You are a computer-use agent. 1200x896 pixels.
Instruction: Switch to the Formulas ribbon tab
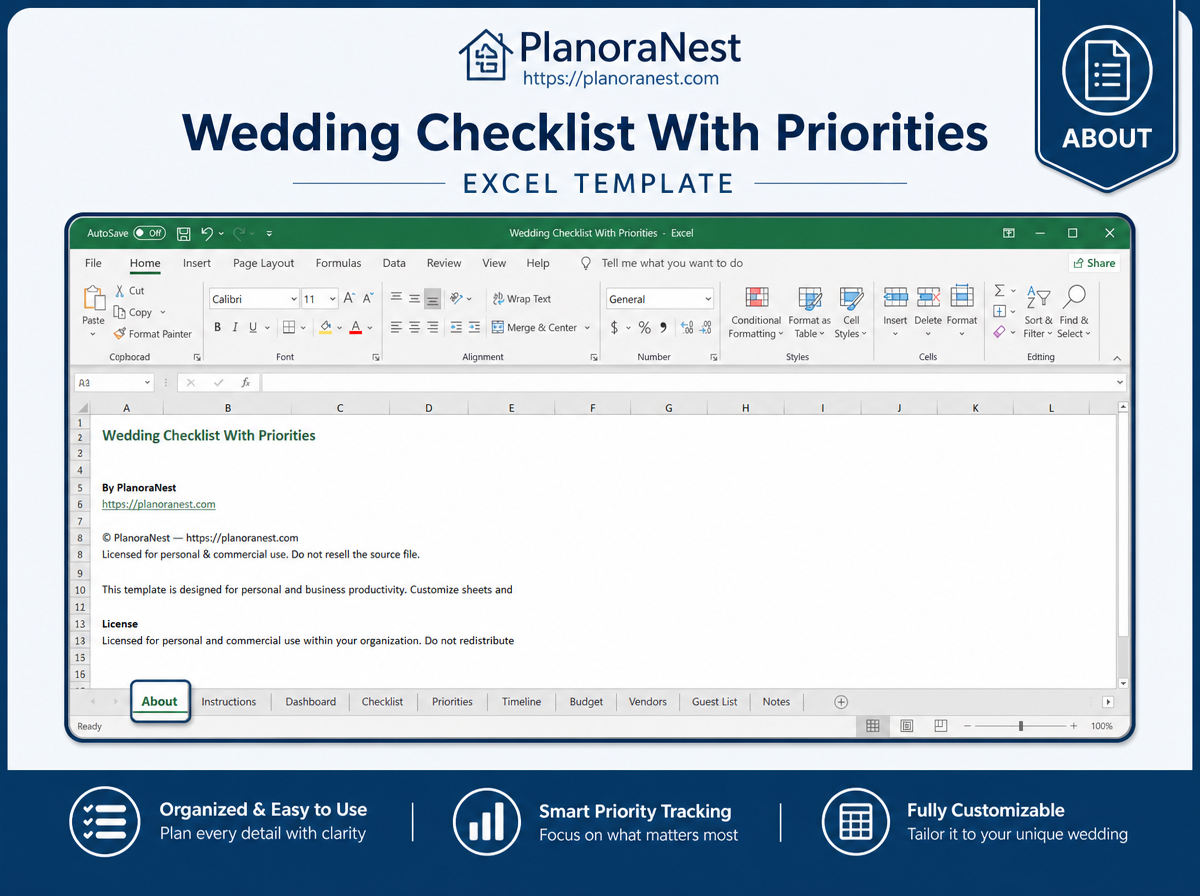tap(339, 263)
